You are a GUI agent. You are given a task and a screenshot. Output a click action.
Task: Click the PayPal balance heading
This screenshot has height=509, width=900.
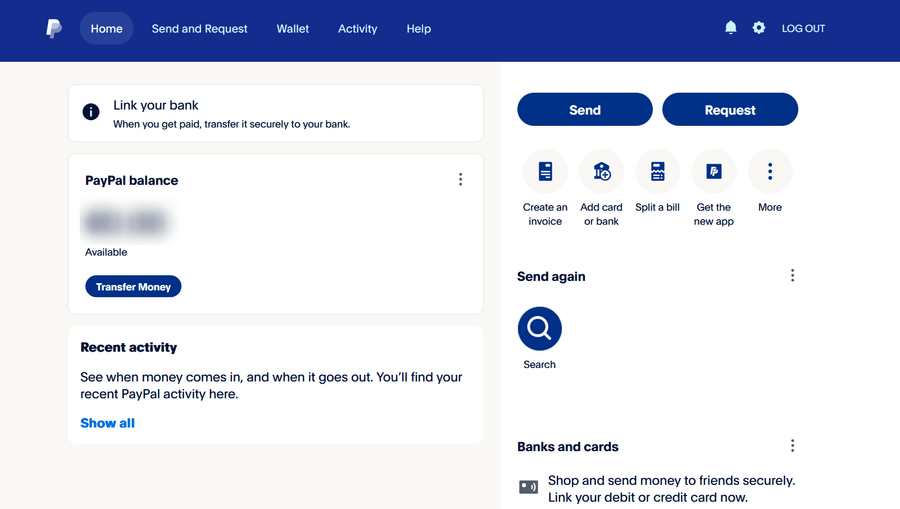[131, 180]
